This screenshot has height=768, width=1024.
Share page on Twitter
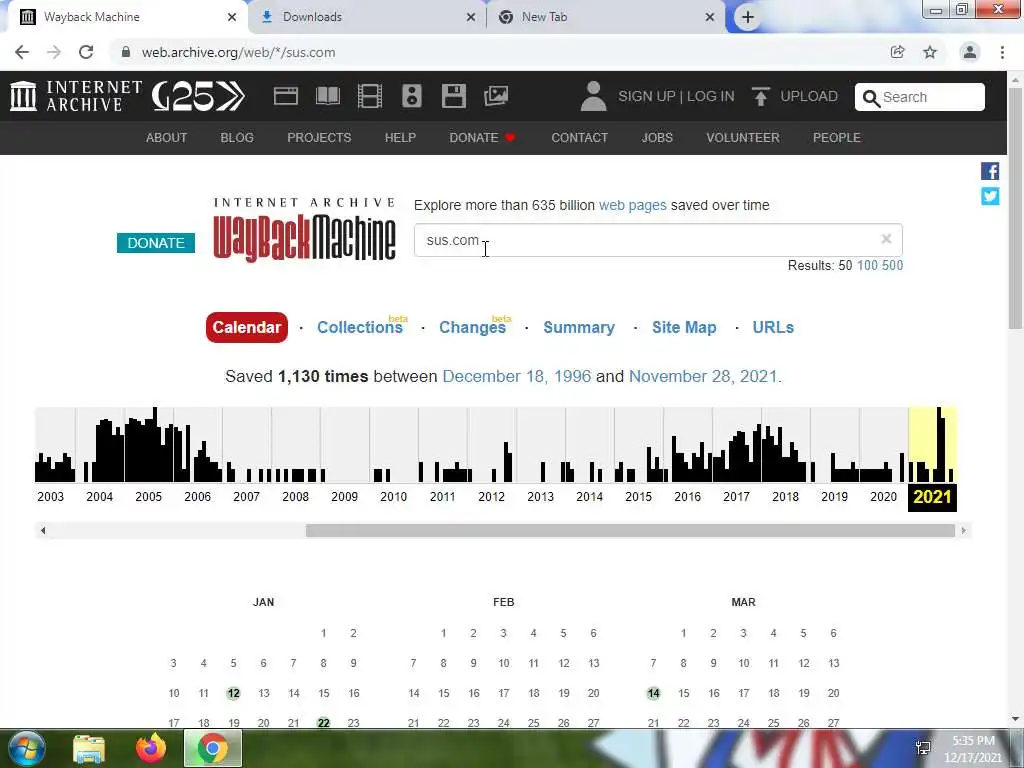coord(990,196)
